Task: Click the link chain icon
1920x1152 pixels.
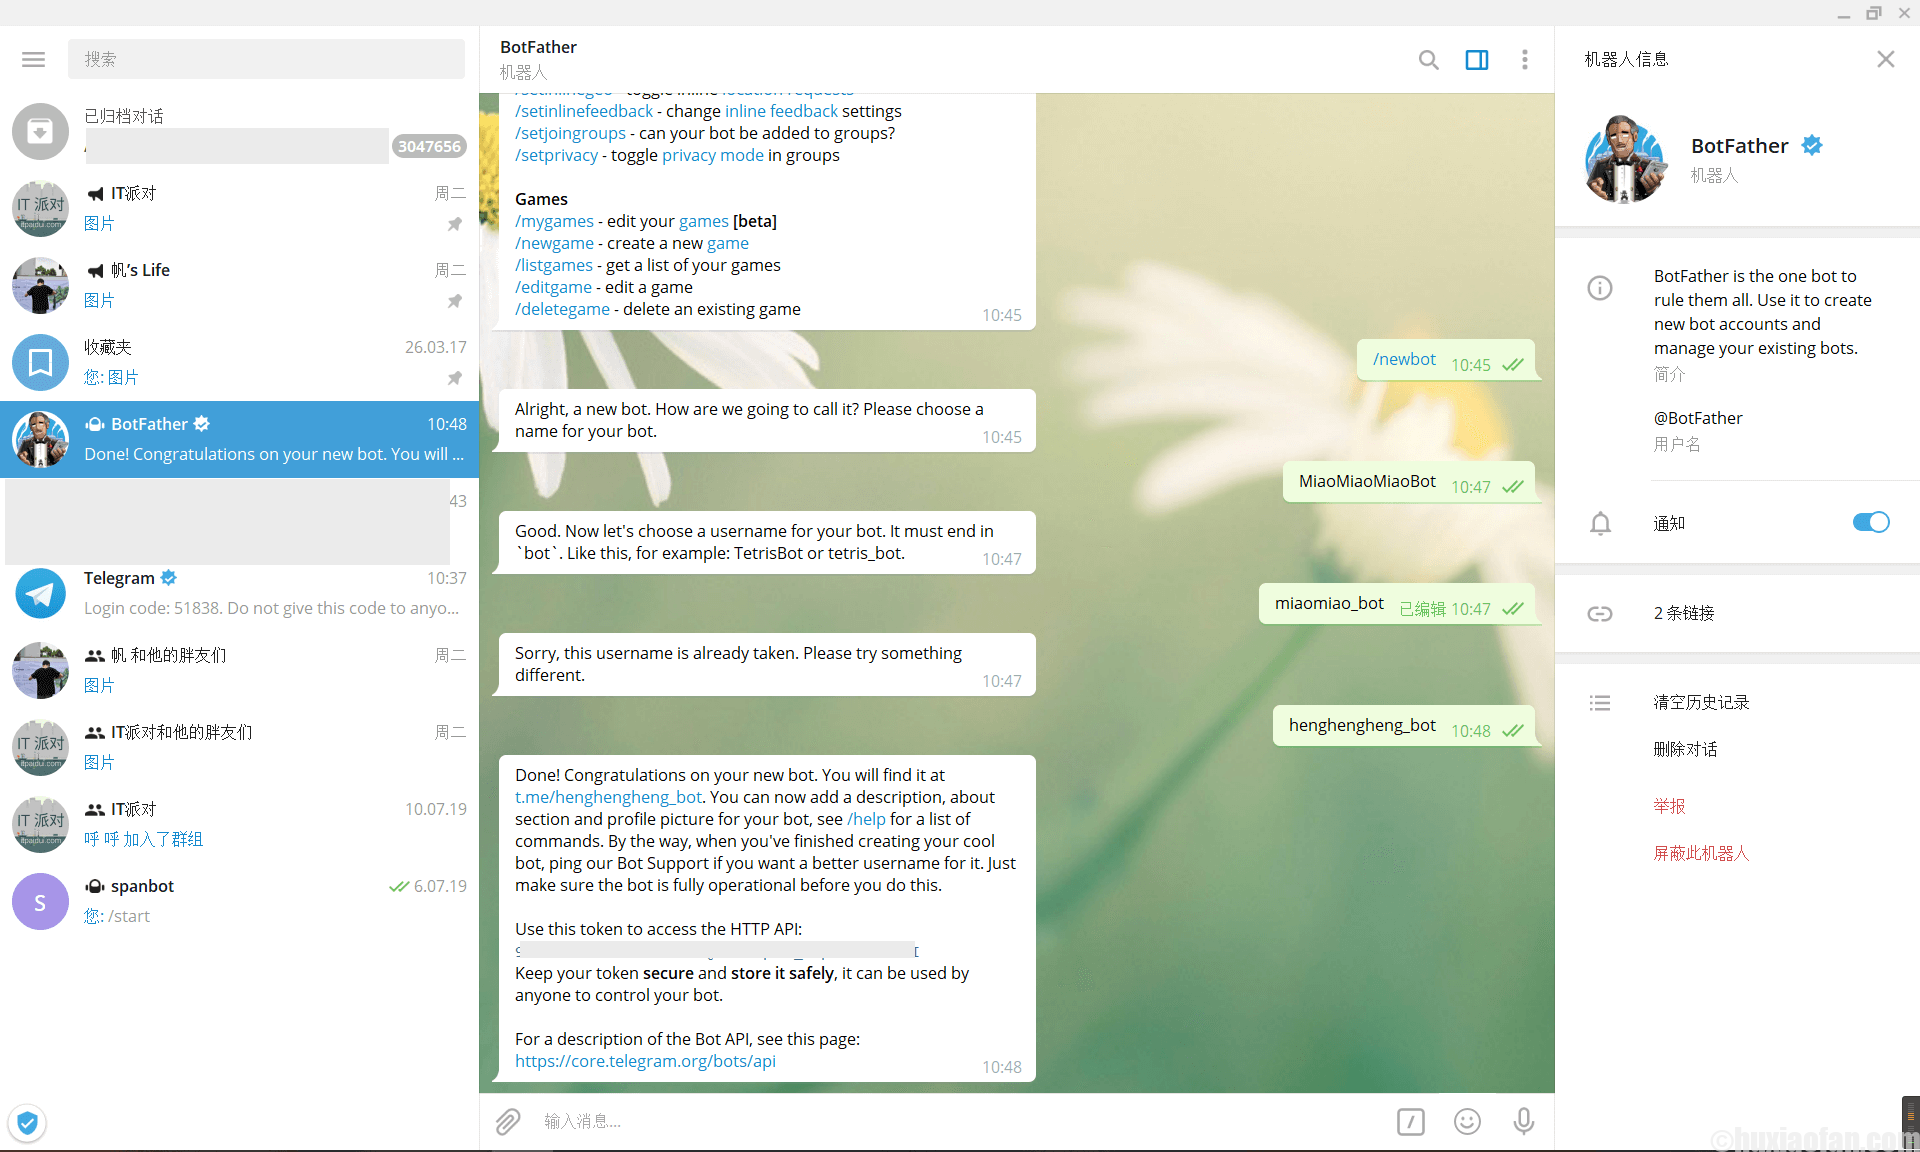Action: 1600,613
